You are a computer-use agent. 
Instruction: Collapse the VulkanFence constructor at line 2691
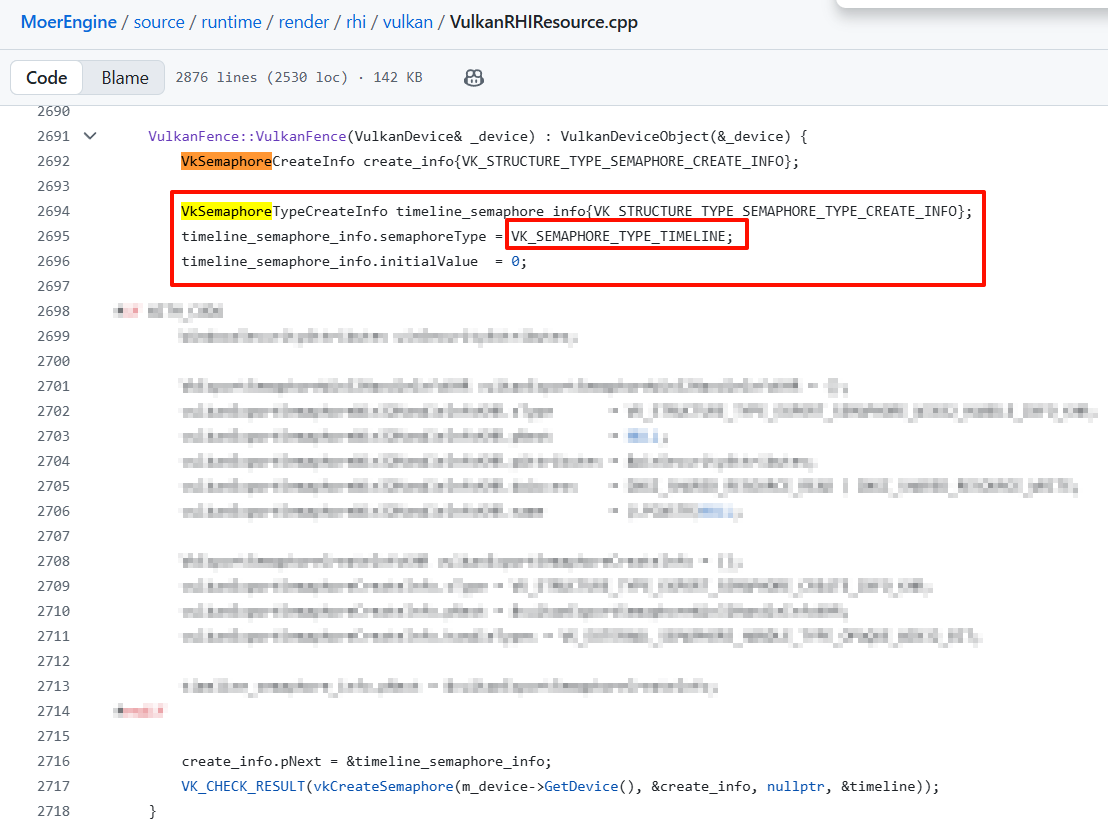click(x=90, y=136)
